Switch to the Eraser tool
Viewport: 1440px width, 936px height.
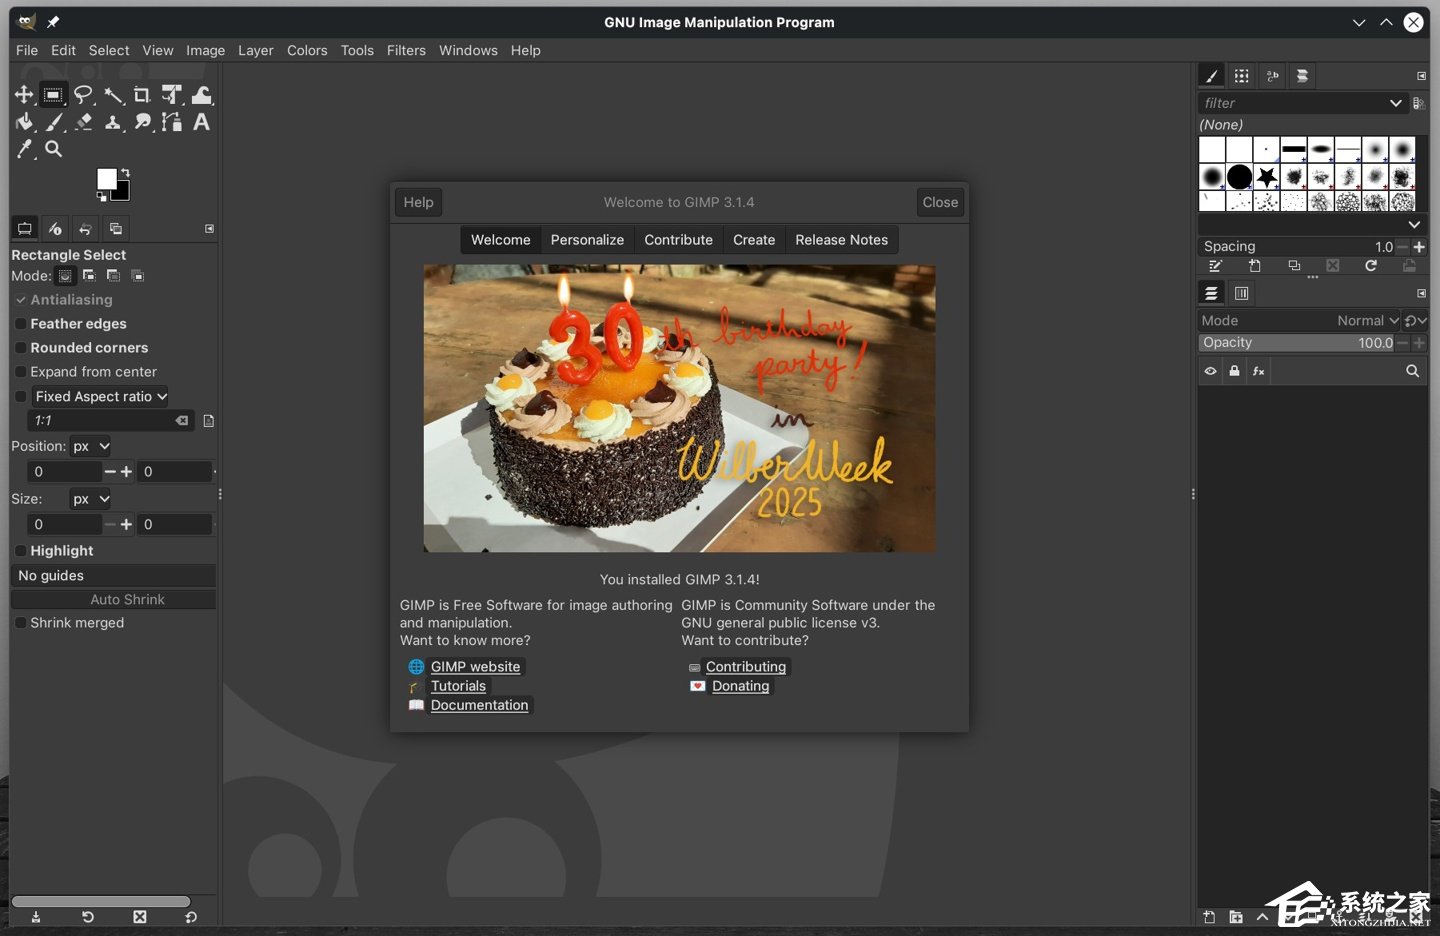point(84,122)
